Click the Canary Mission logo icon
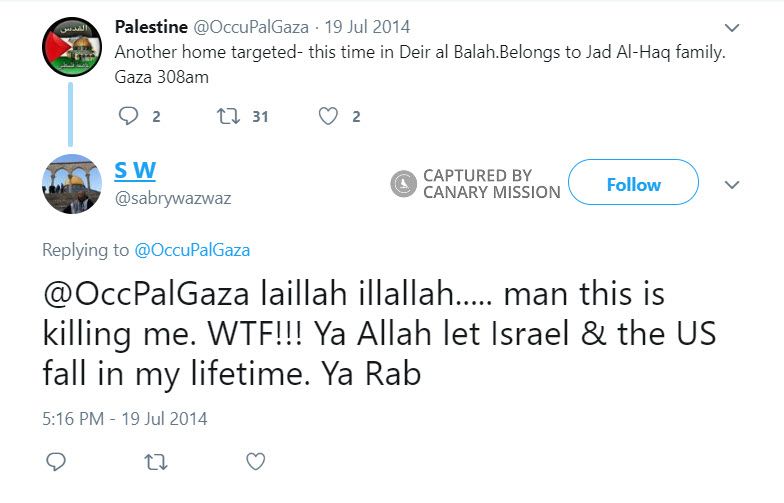The height and width of the screenshot is (503, 784). coord(404,184)
